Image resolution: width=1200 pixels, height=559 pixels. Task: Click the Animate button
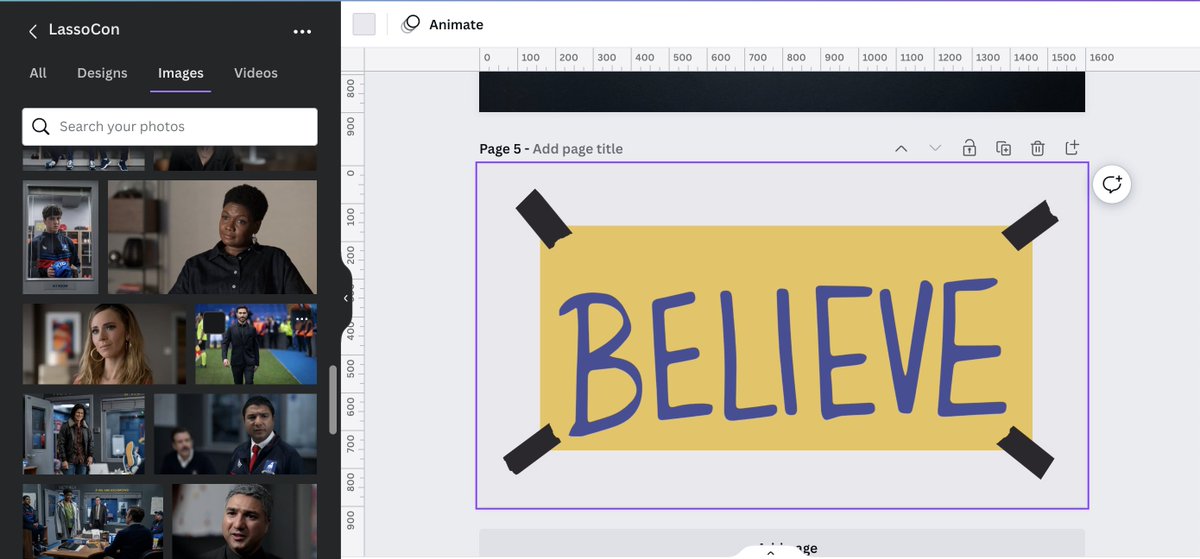pos(442,24)
